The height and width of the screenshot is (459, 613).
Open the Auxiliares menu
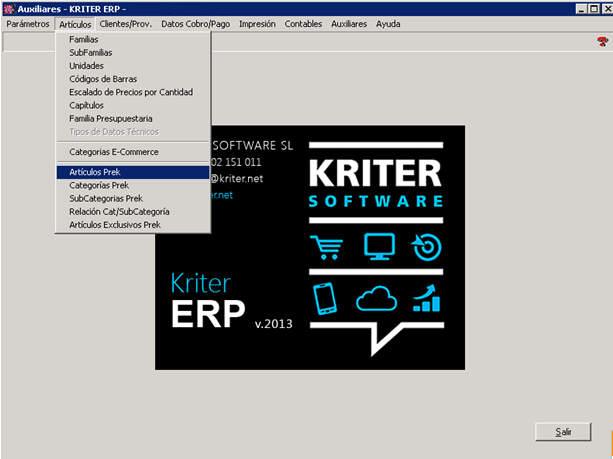[x=349, y=24]
